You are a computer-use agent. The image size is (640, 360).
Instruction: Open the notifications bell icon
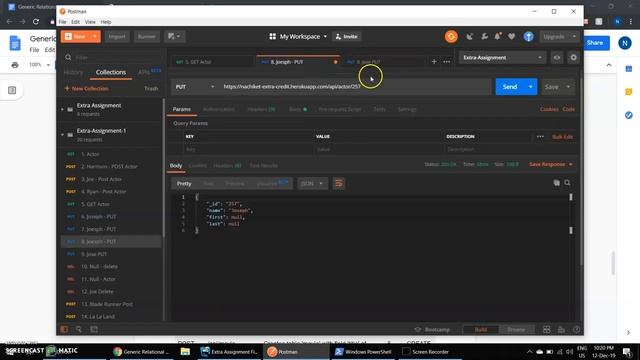[x=498, y=37]
